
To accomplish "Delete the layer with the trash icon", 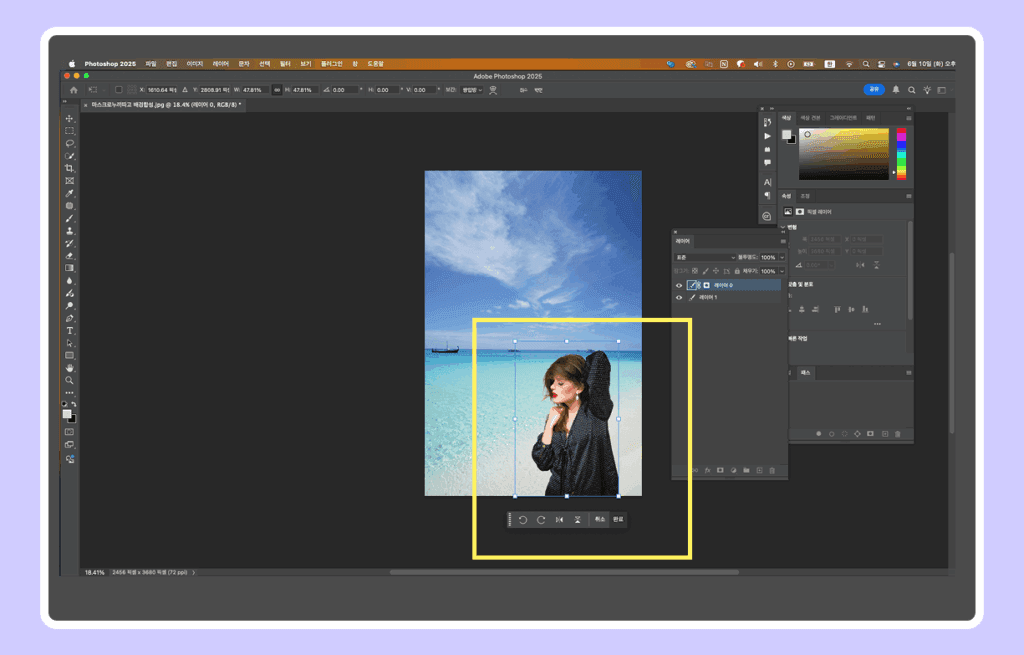I will pos(772,470).
